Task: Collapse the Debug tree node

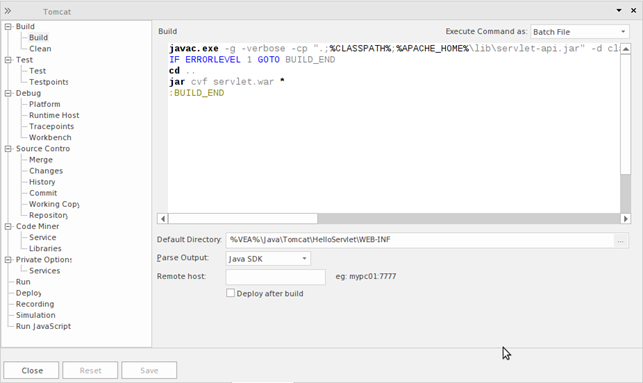Action: click(8, 93)
